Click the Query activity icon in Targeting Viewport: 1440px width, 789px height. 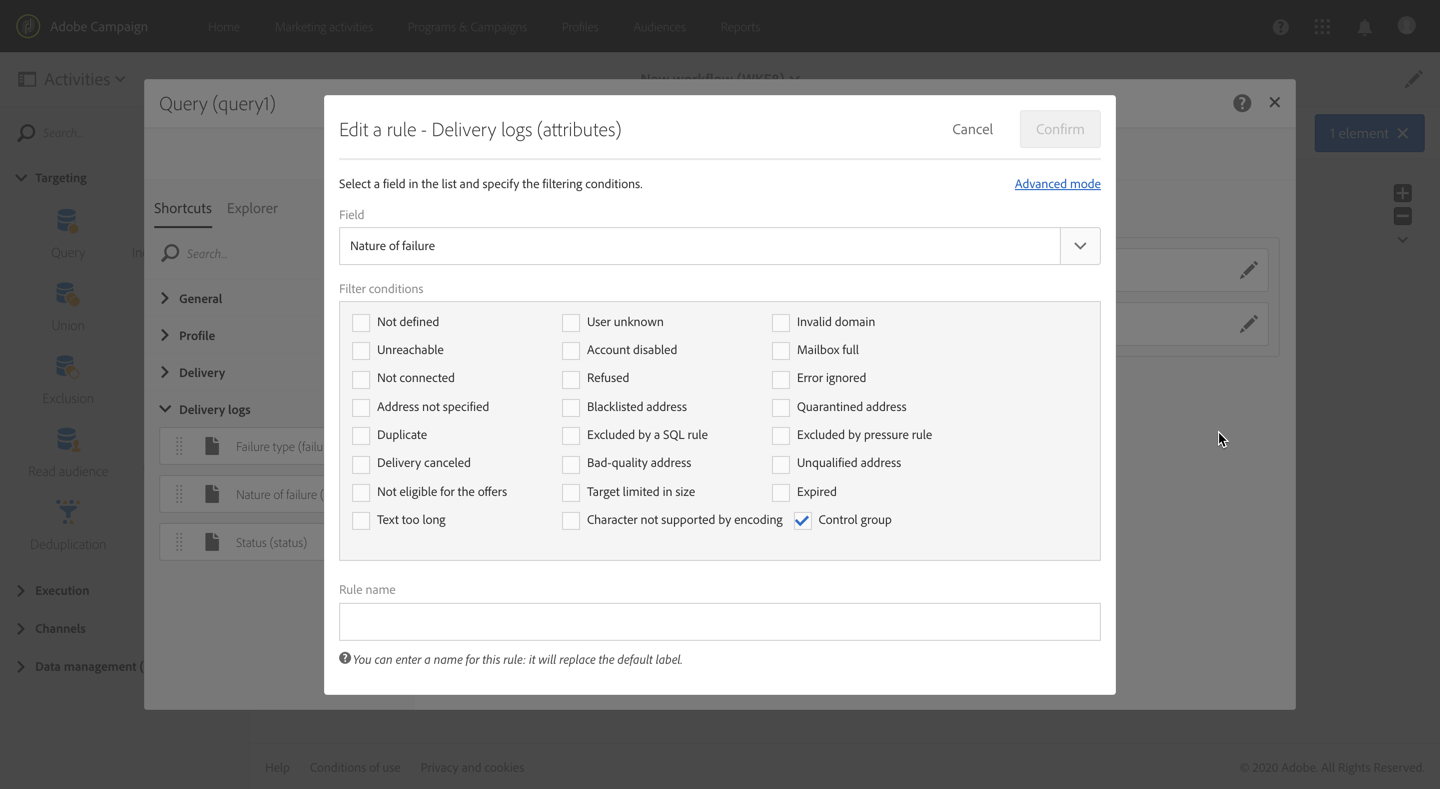click(67, 222)
